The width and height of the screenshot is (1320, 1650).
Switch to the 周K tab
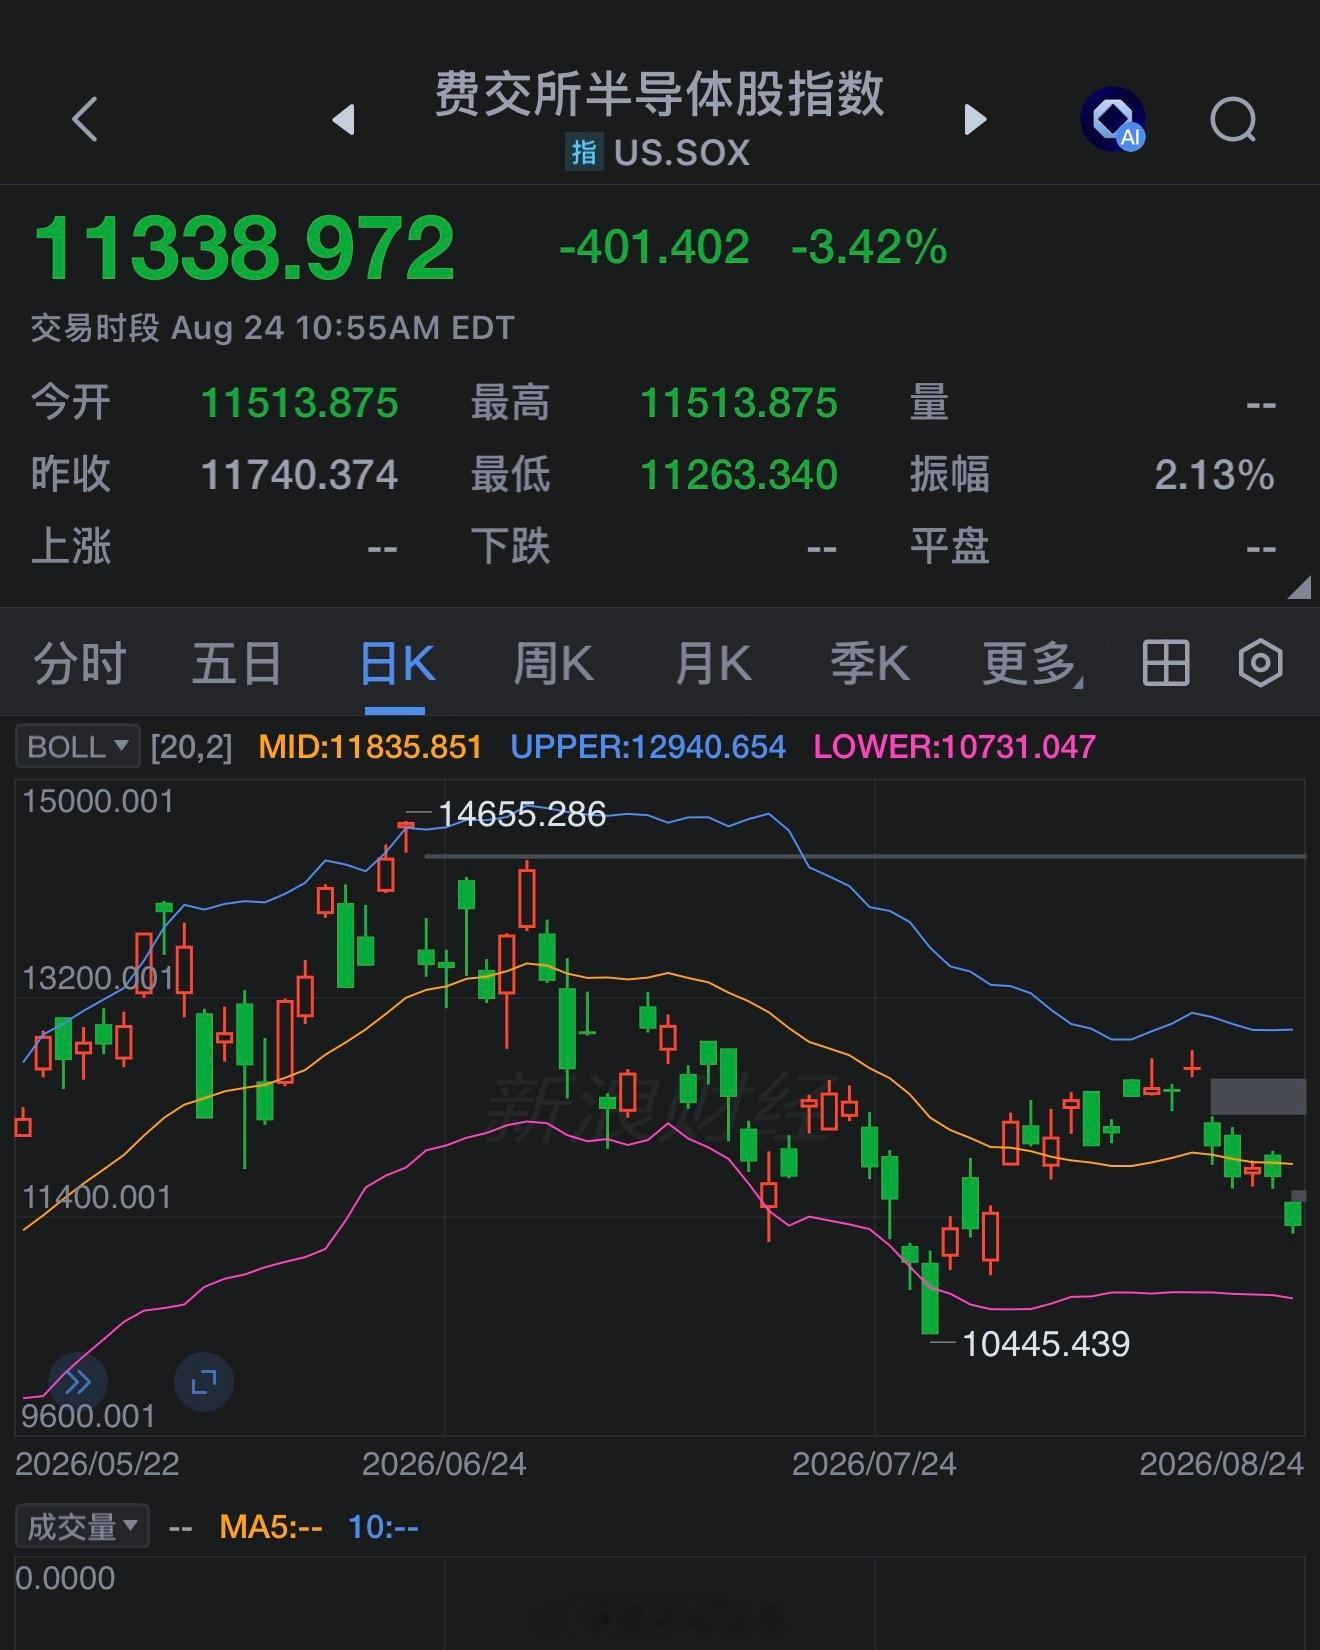tap(553, 664)
